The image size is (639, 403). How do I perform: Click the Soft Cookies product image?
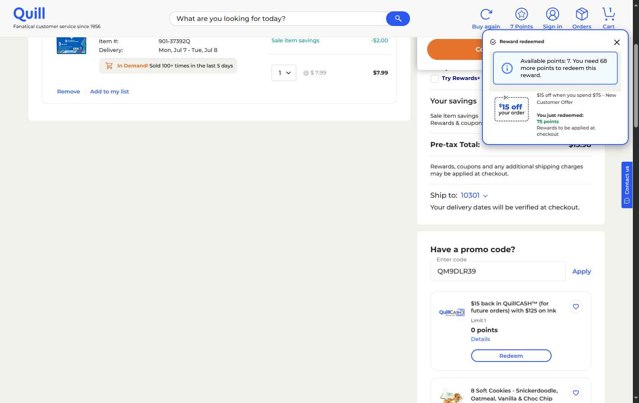[452, 396]
